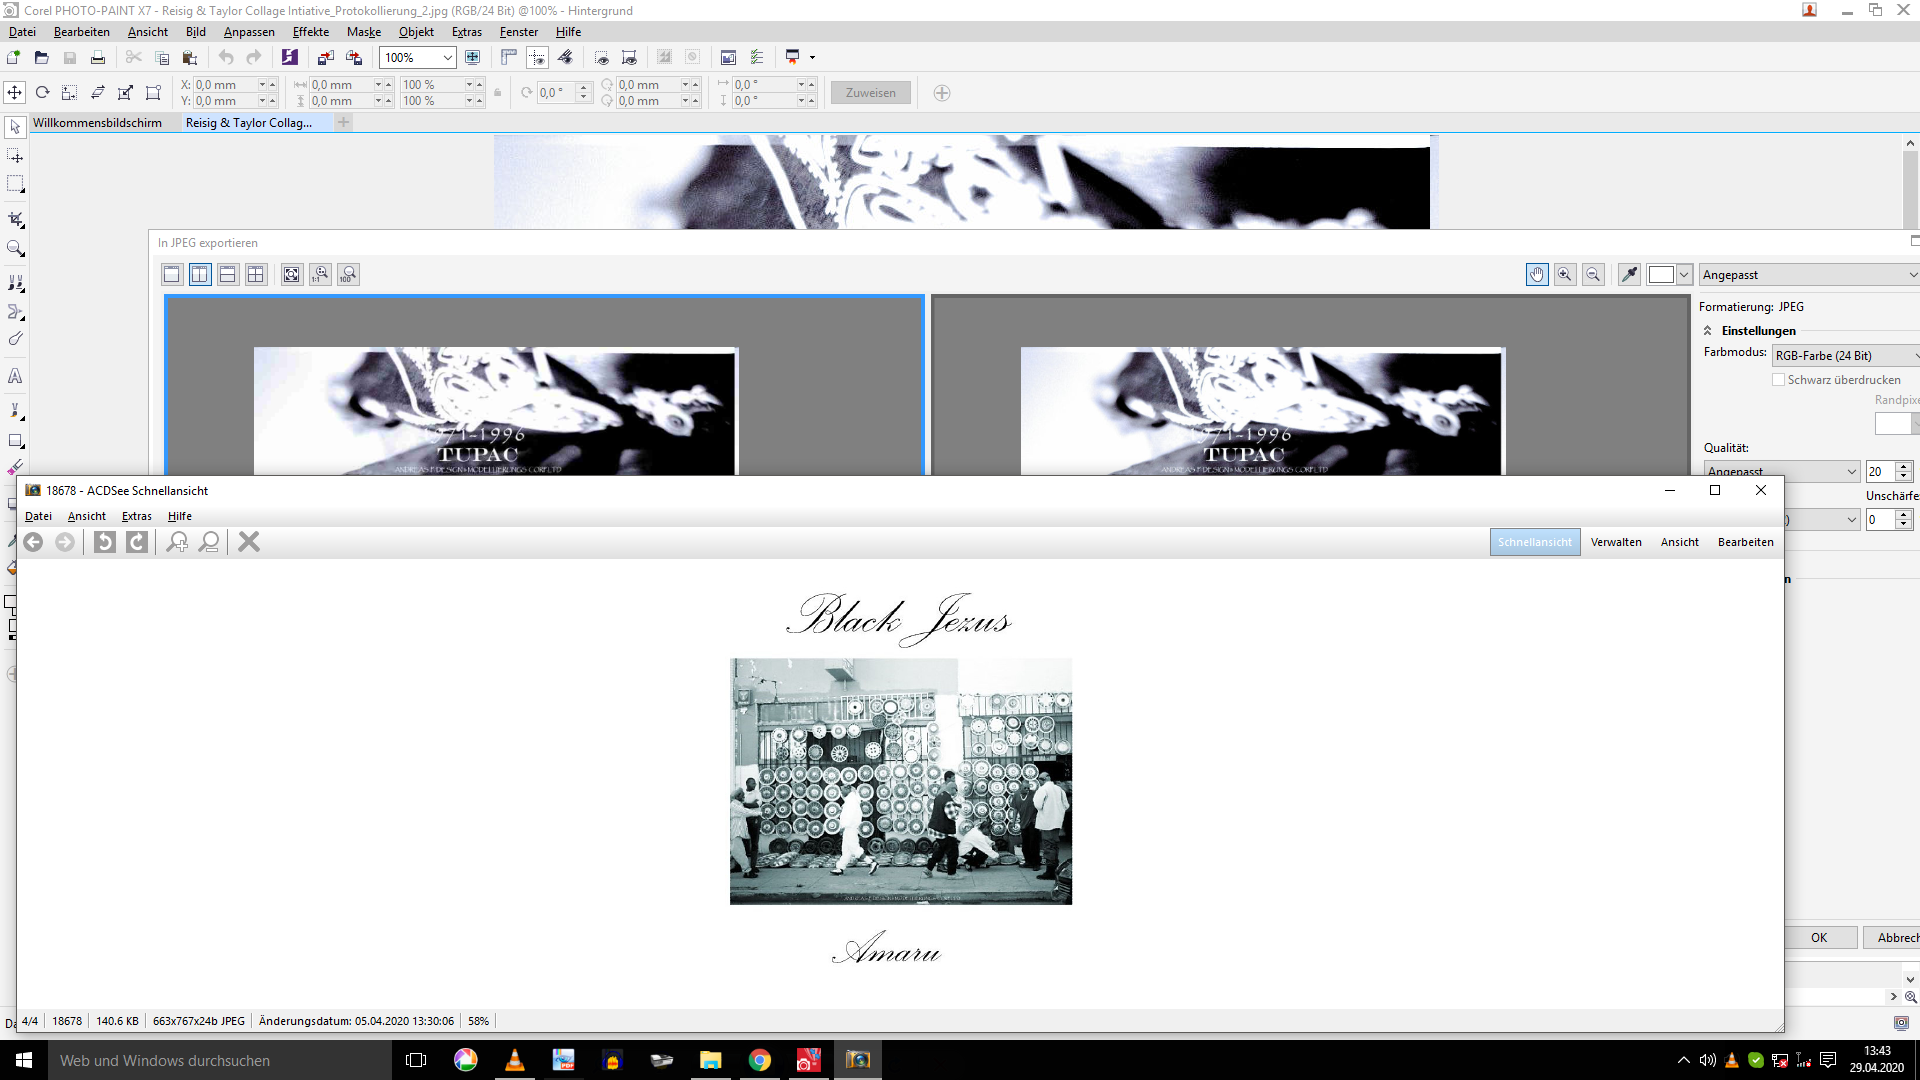Click the New document icon in Corel toolbar
Screen dimensions: 1920x1080
pos(14,57)
